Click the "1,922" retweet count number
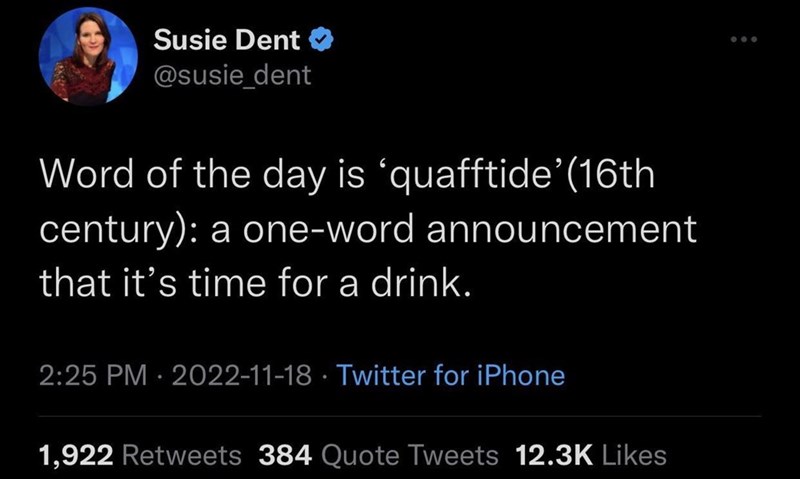The image size is (800, 479). (x=77, y=455)
